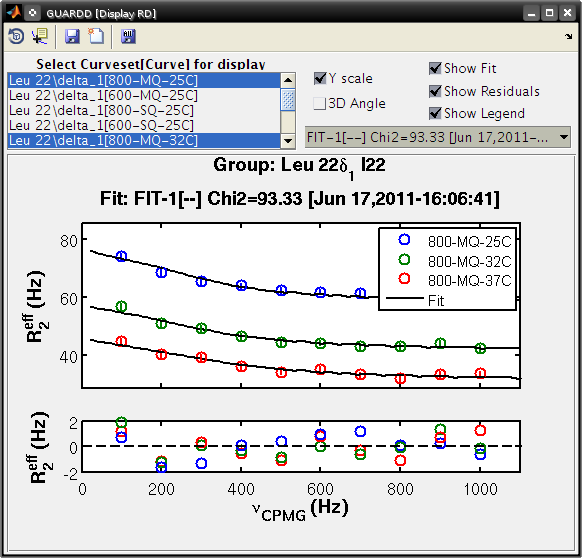Click the 800-MQ-25C legend entry
This screenshot has height=558, width=582.
pyautogui.click(x=455, y=241)
